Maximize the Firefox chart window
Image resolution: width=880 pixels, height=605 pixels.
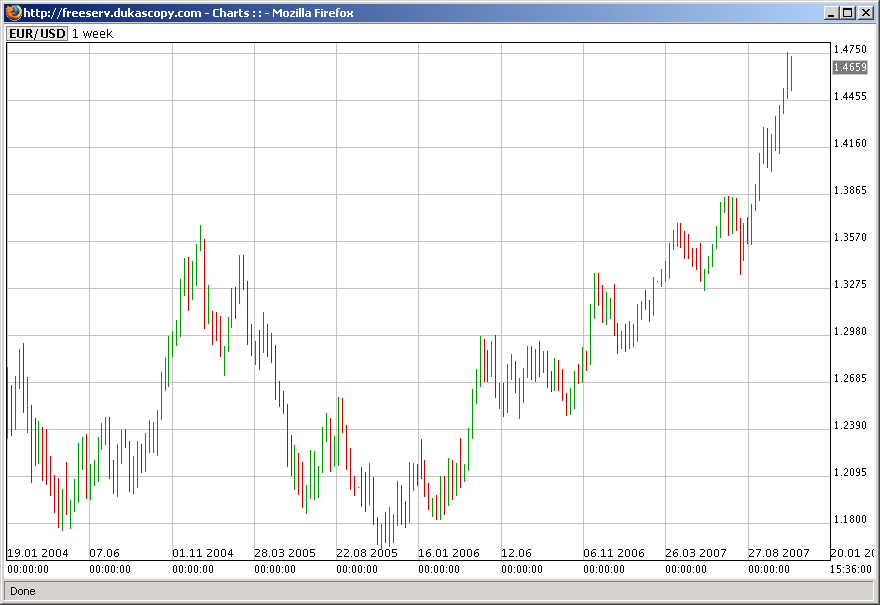click(x=848, y=13)
